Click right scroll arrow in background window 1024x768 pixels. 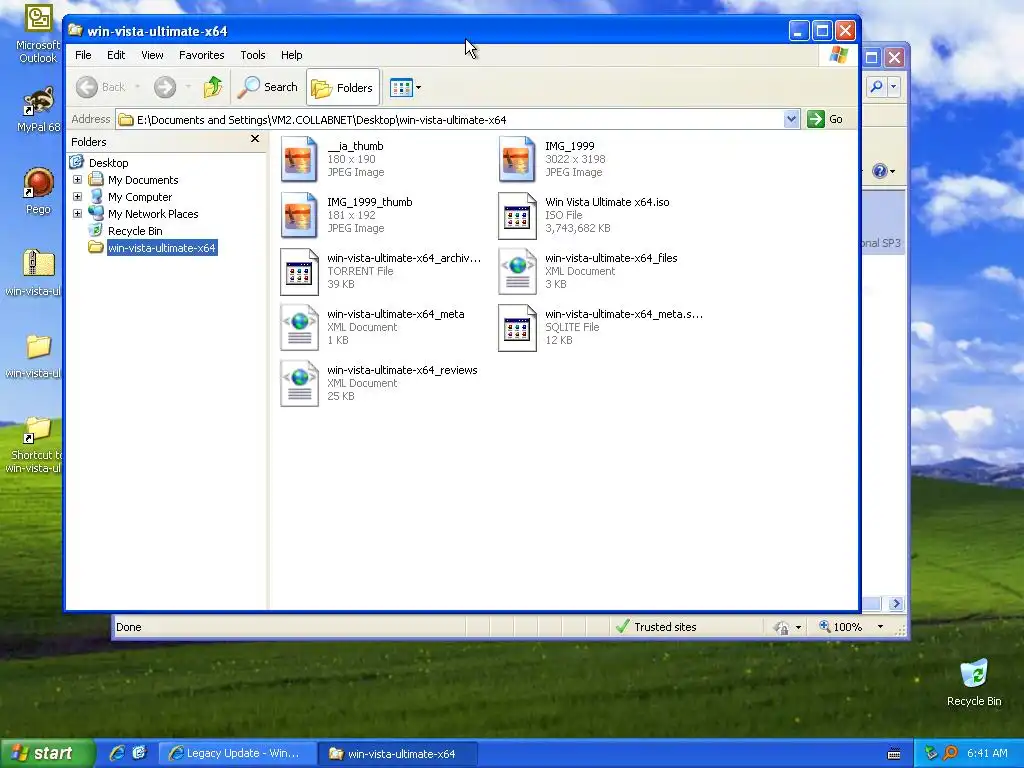pos(896,603)
